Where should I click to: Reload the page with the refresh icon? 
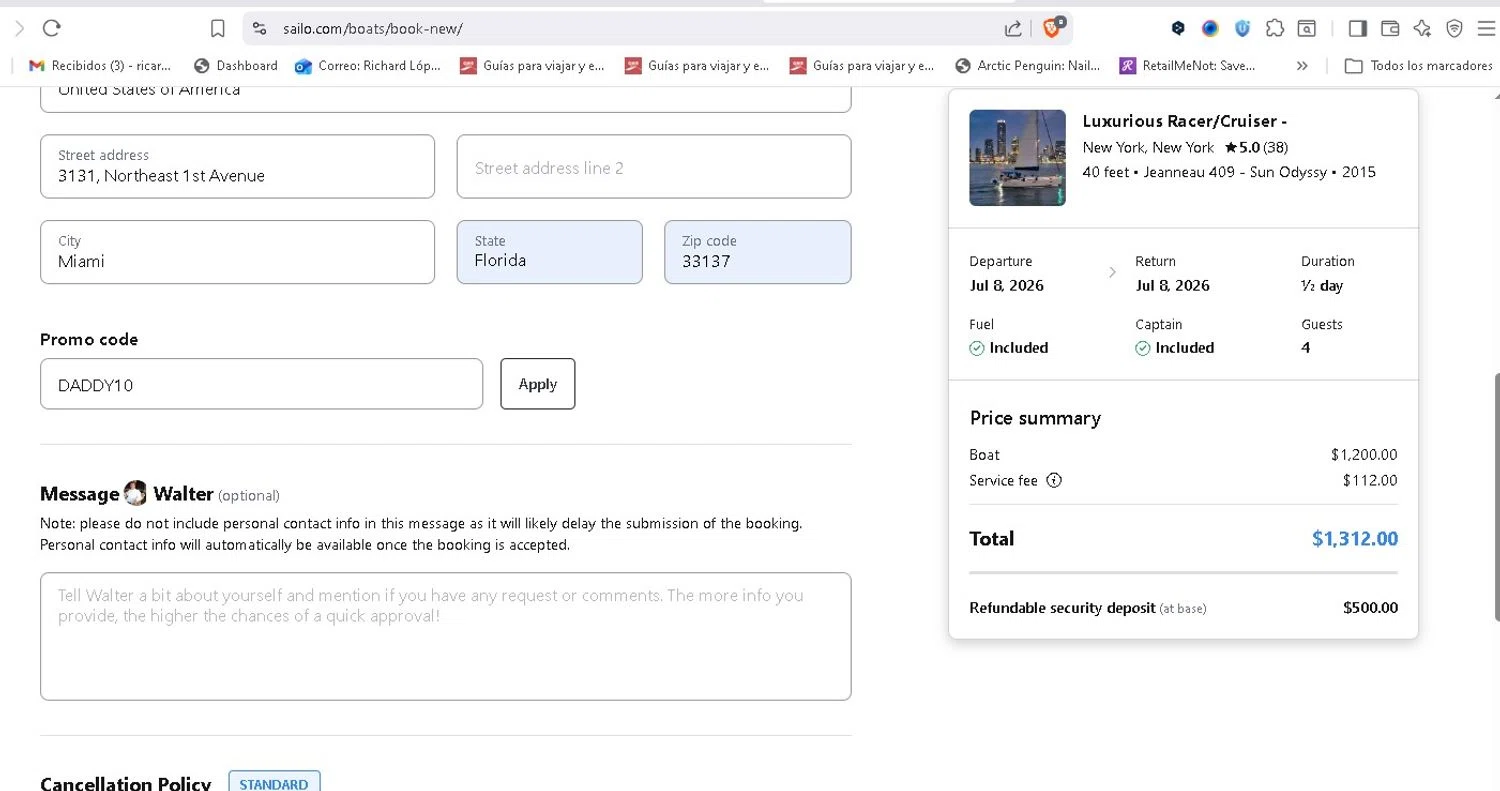coord(52,29)
